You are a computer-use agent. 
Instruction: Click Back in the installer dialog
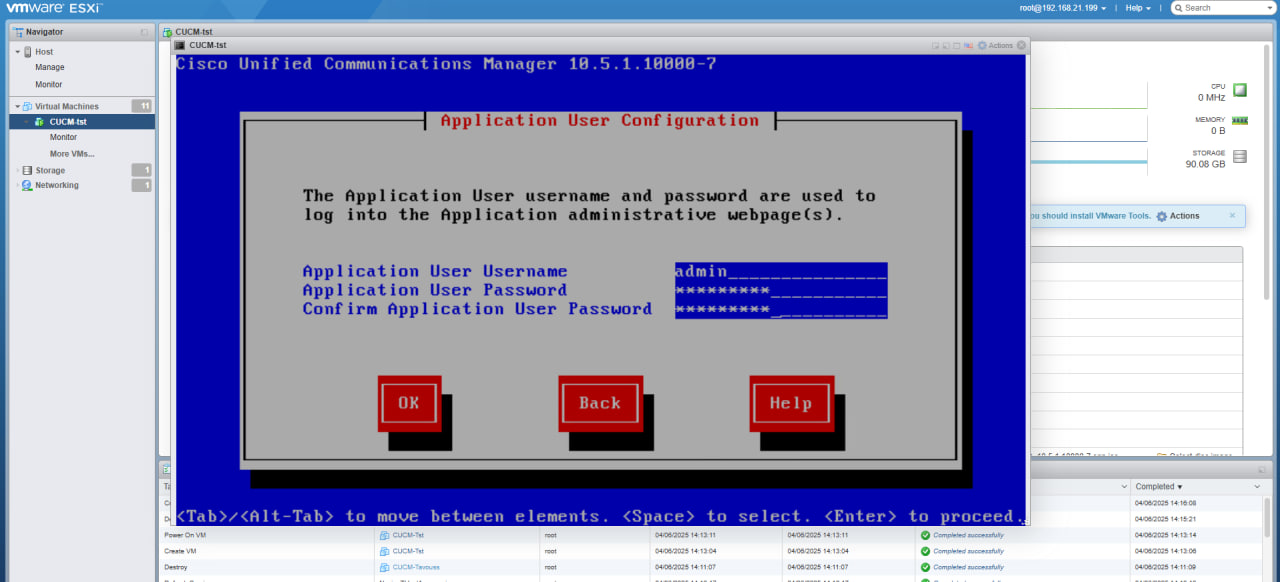[600, 403]
